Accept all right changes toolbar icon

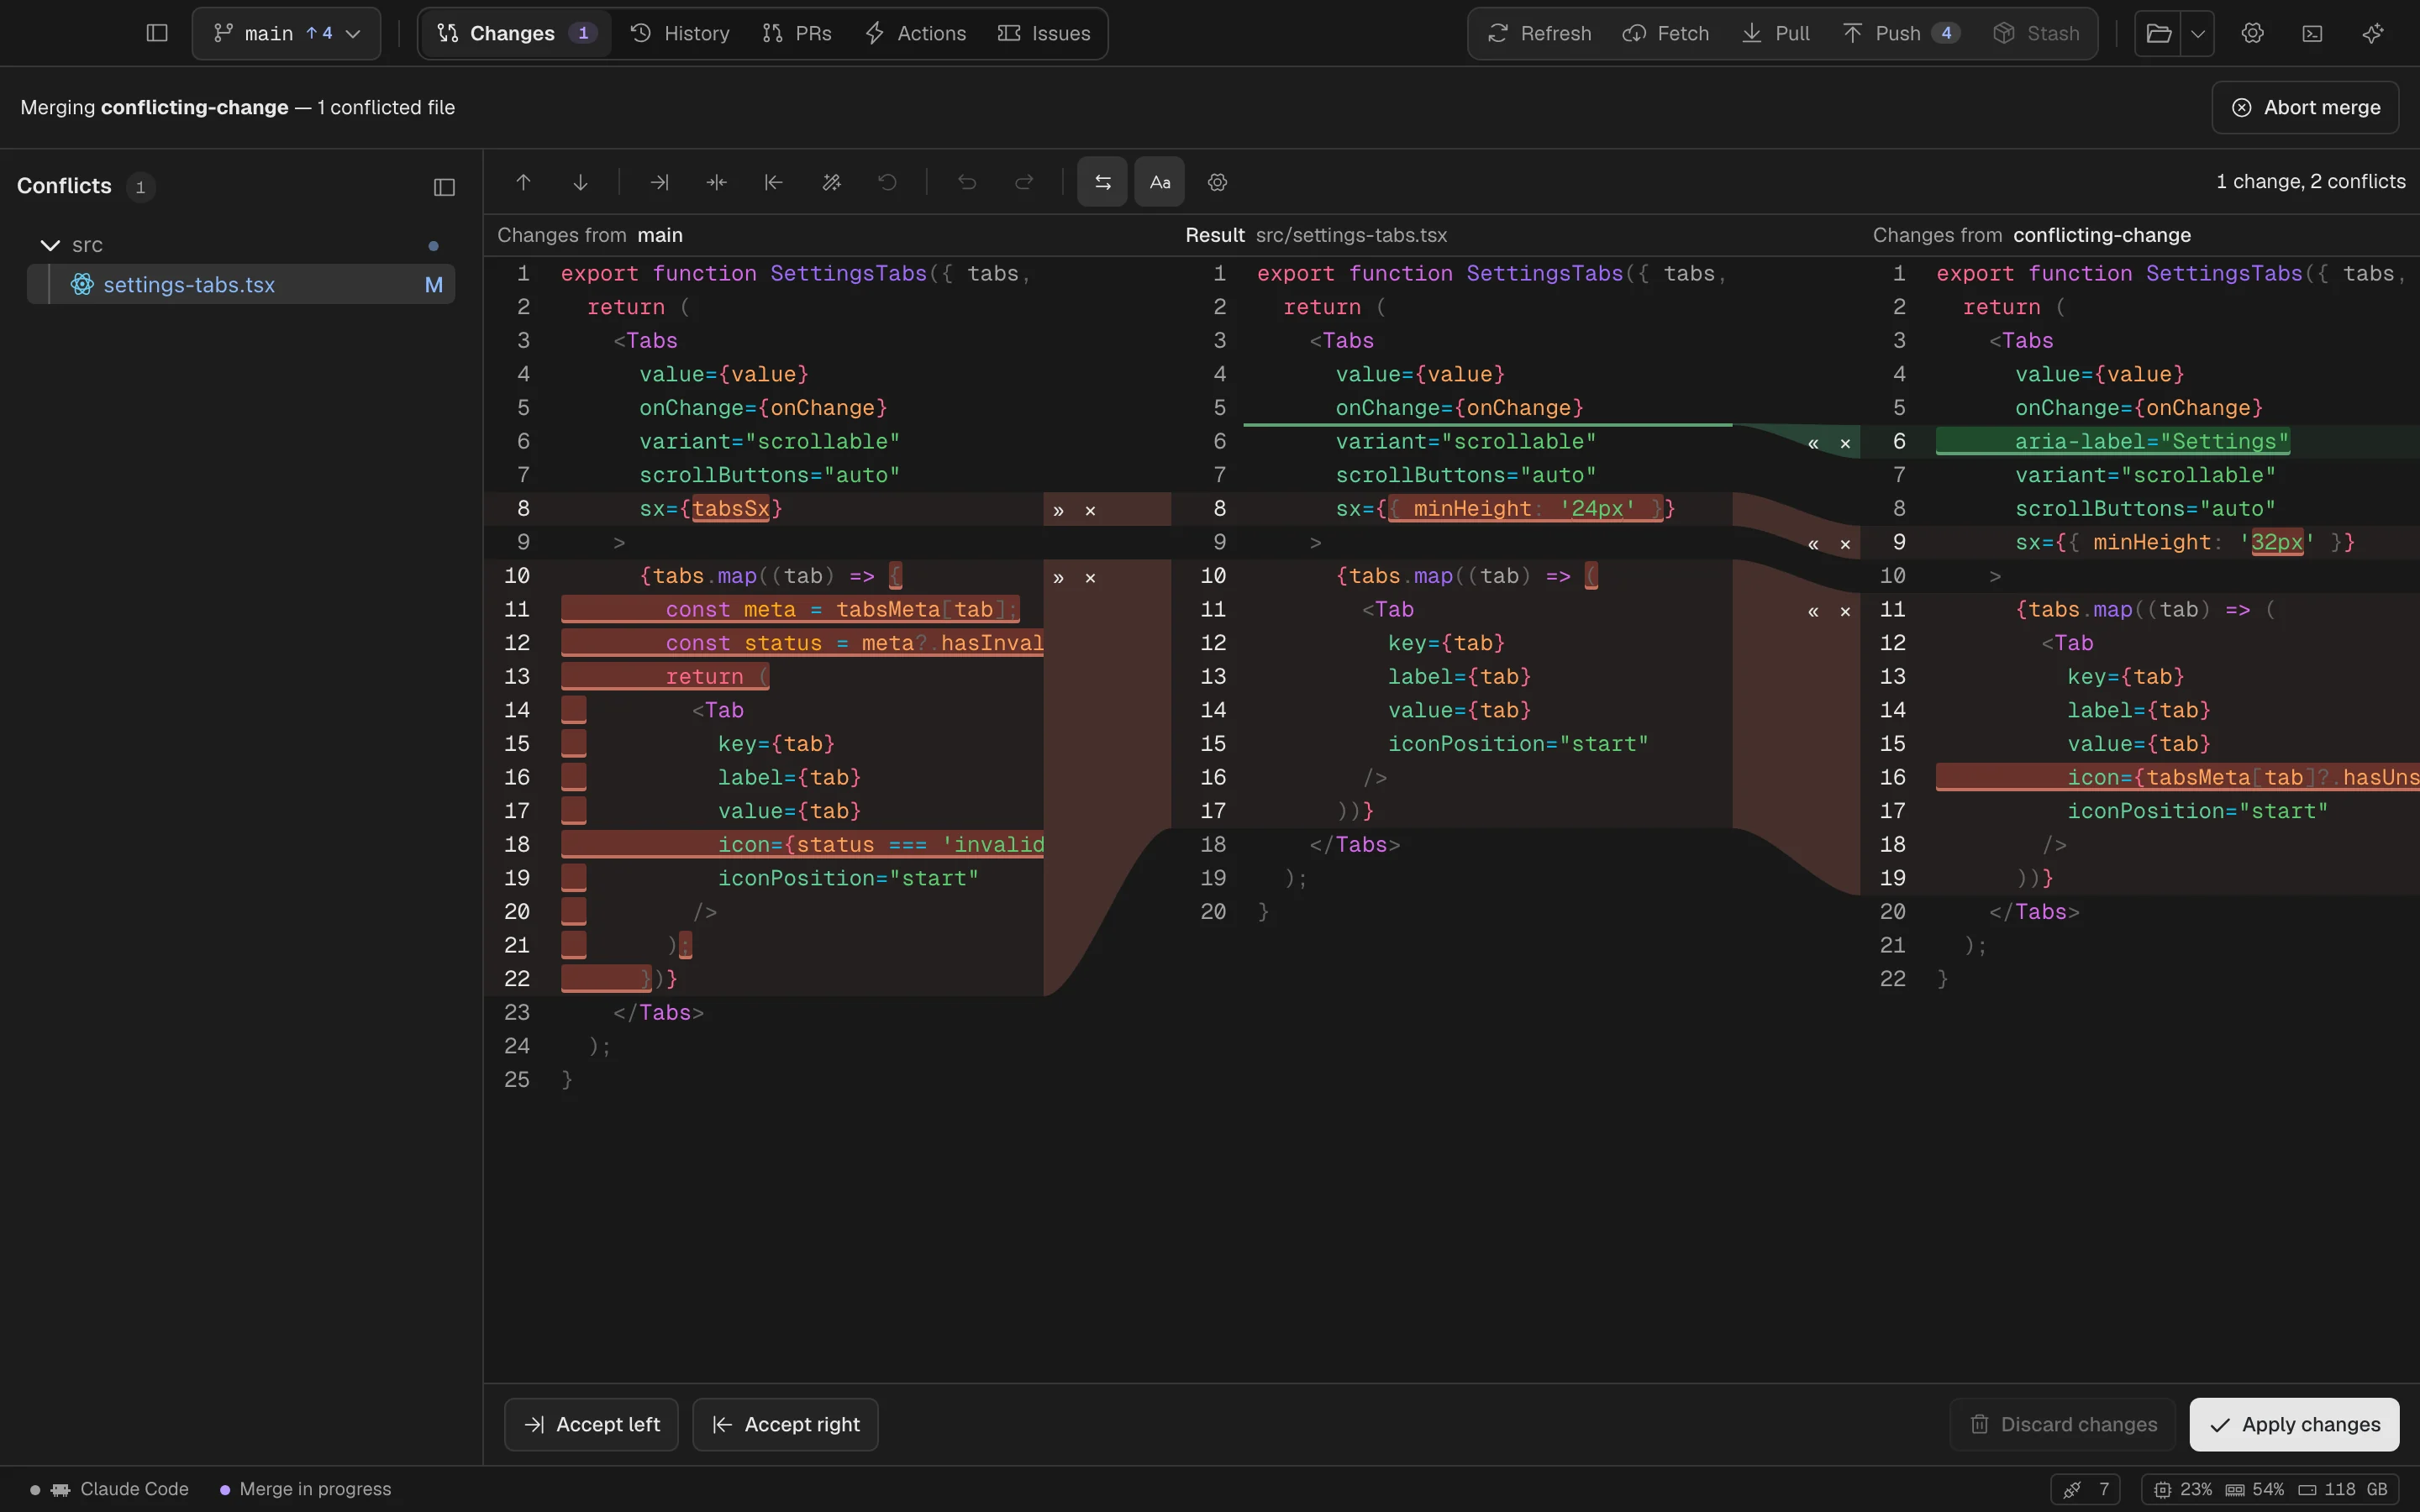[x=773, y=182]
